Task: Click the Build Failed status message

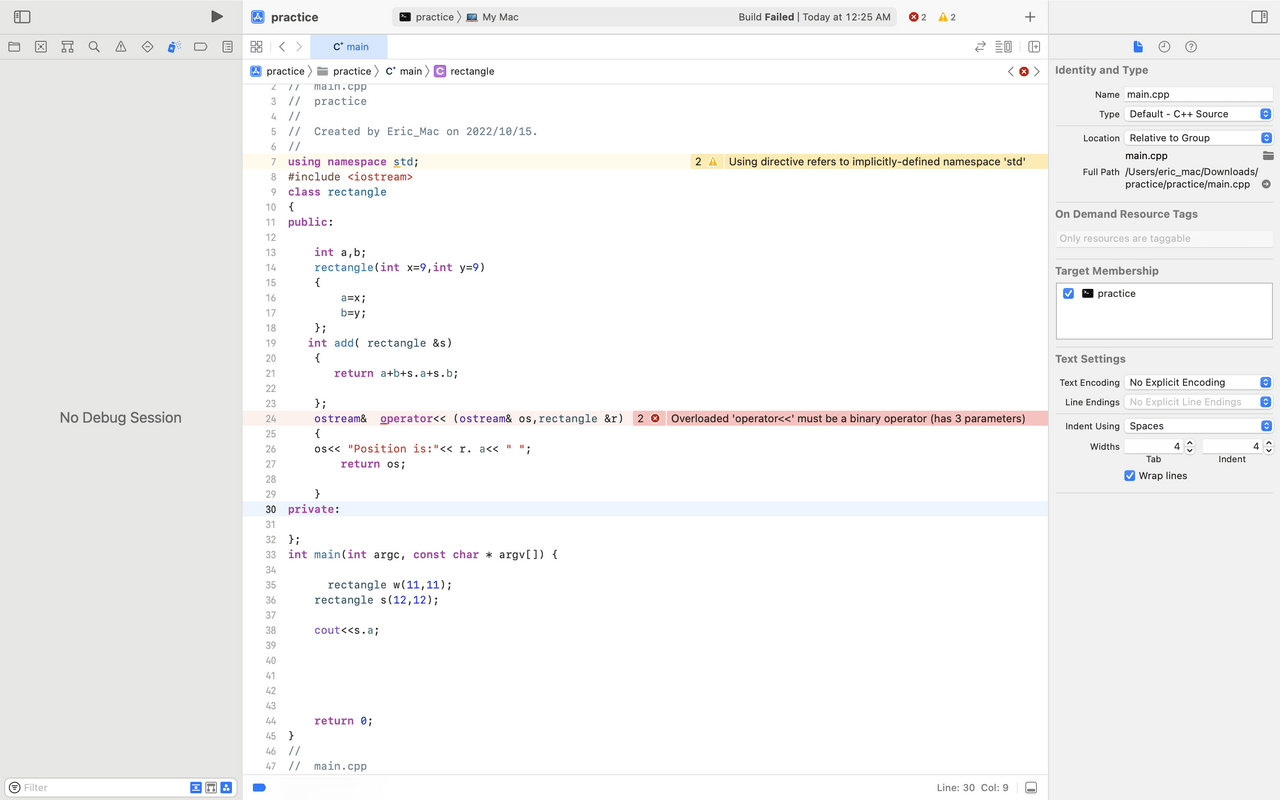Action: click(814, 17)
